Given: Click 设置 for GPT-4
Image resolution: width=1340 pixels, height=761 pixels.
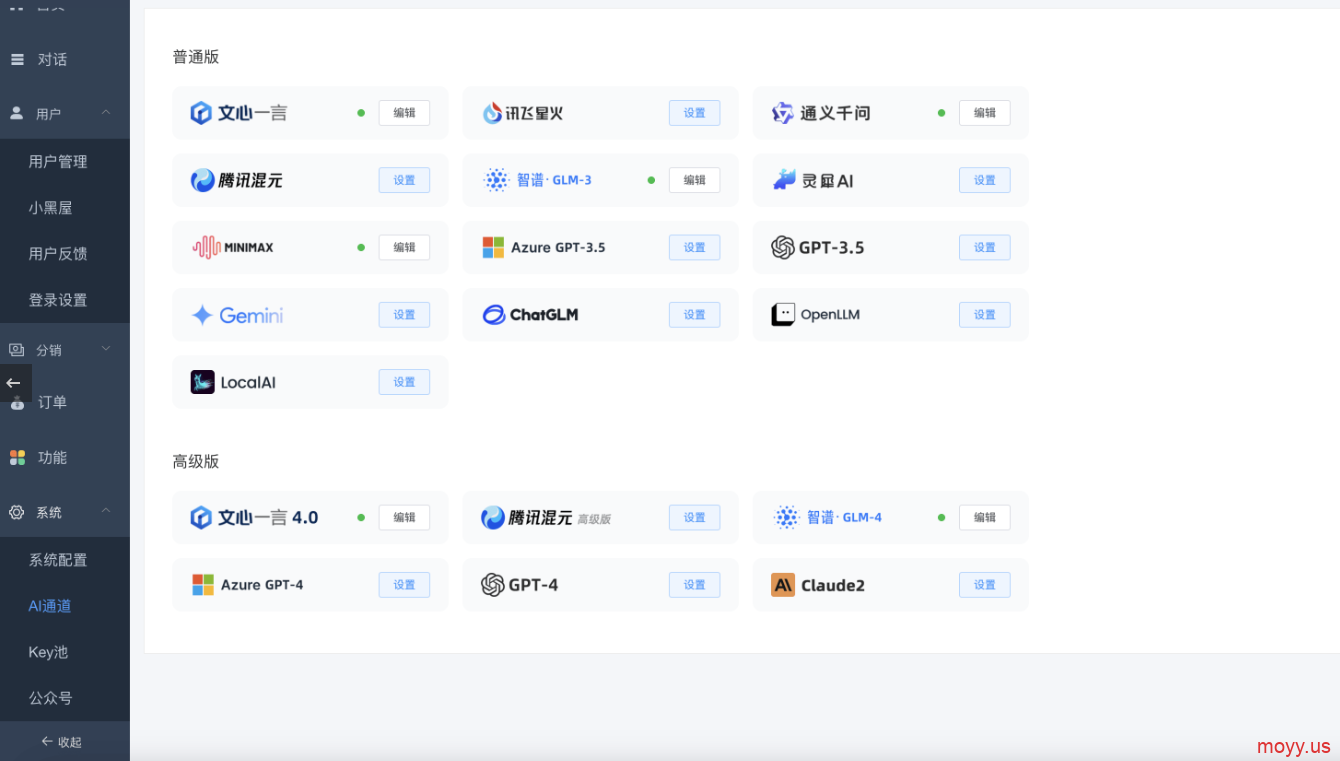Looking at the screenshot, I should (x=695, y=585).
